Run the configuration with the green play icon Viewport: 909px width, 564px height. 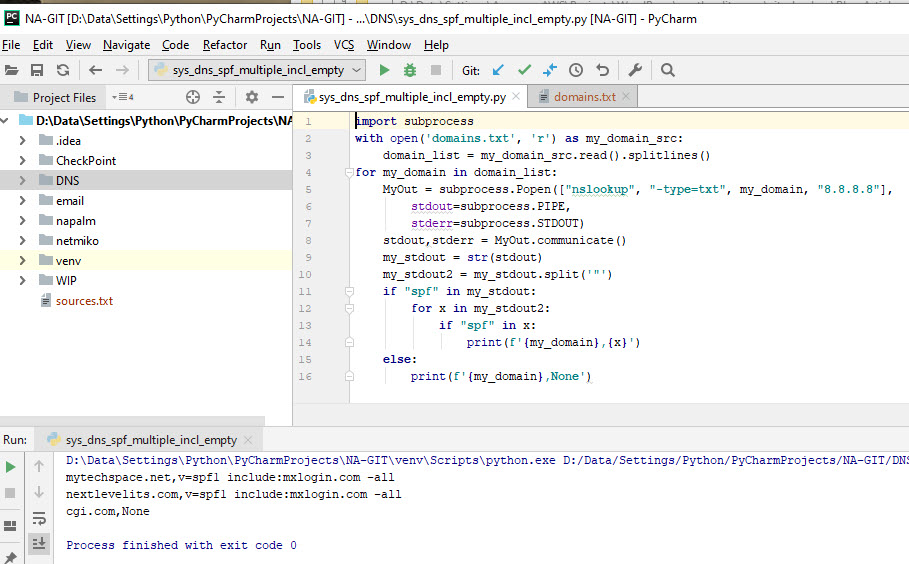click(384, 70)
